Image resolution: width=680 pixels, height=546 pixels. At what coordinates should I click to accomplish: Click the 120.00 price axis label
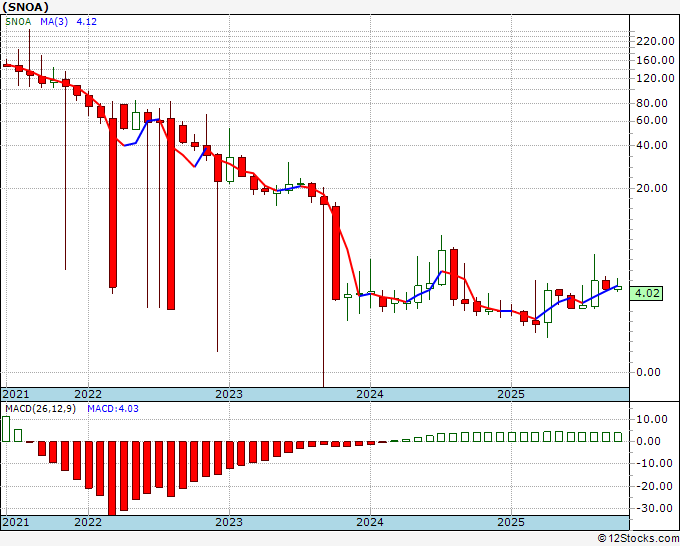[x=655, y=78]
